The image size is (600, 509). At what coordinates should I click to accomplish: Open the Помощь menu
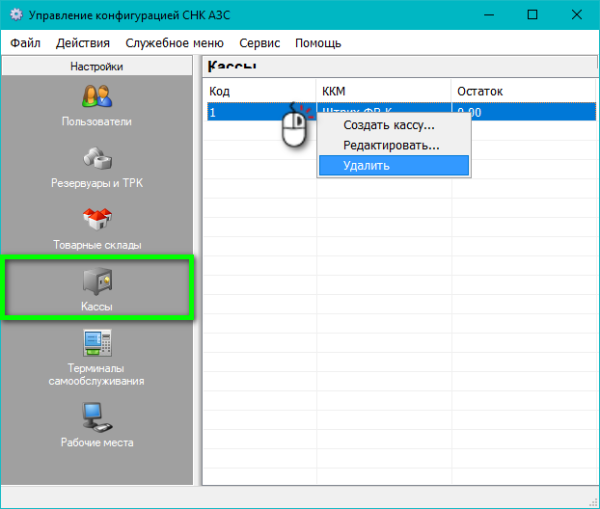[318, 43]
